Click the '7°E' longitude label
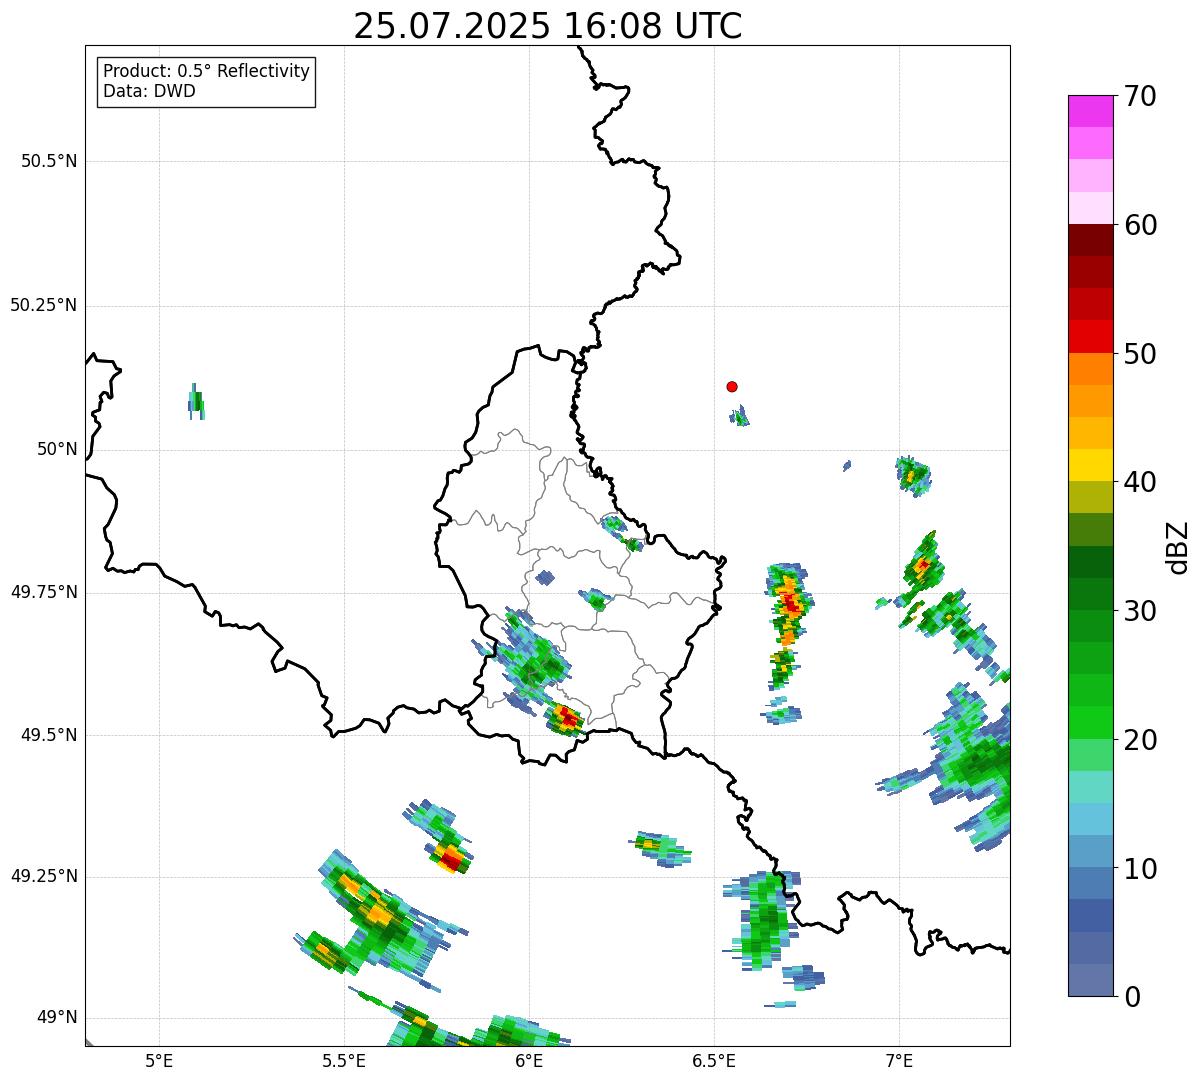Viewport: 1202px width, 1081px height. pyautogui.click(x=899, y=1060)
